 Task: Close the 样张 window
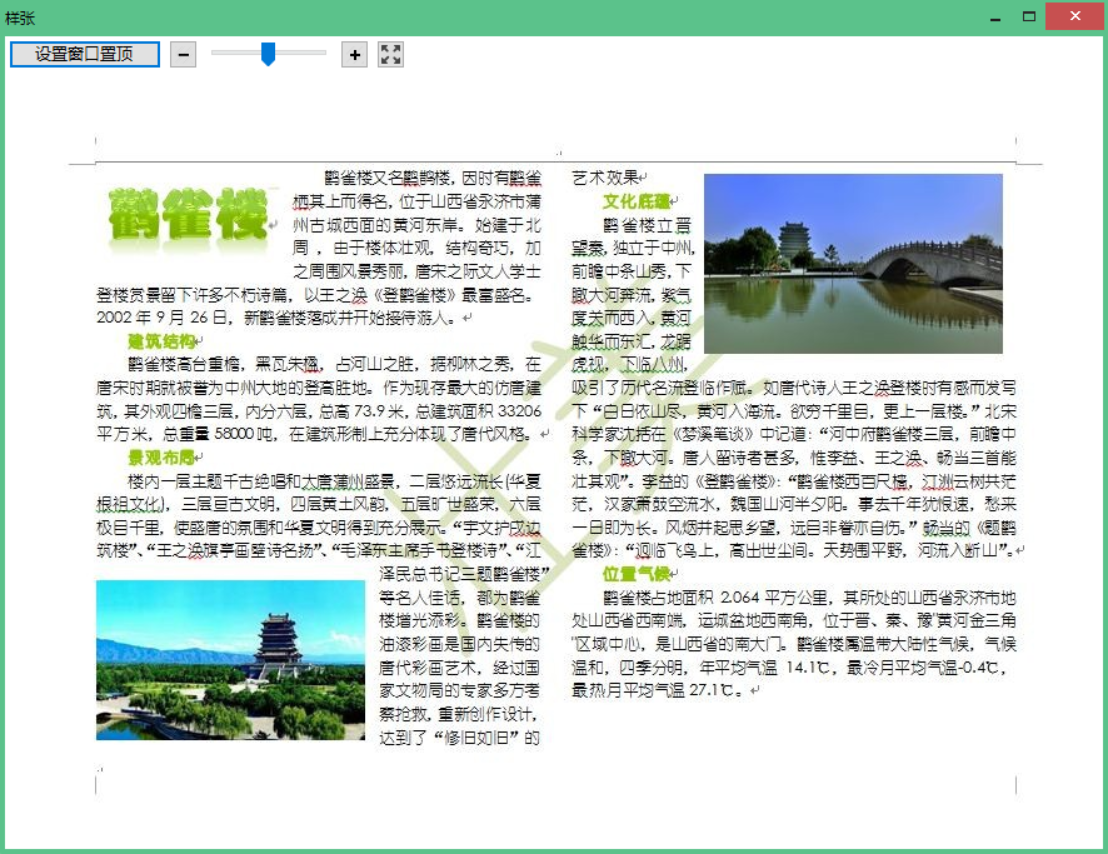(1075, 17)
